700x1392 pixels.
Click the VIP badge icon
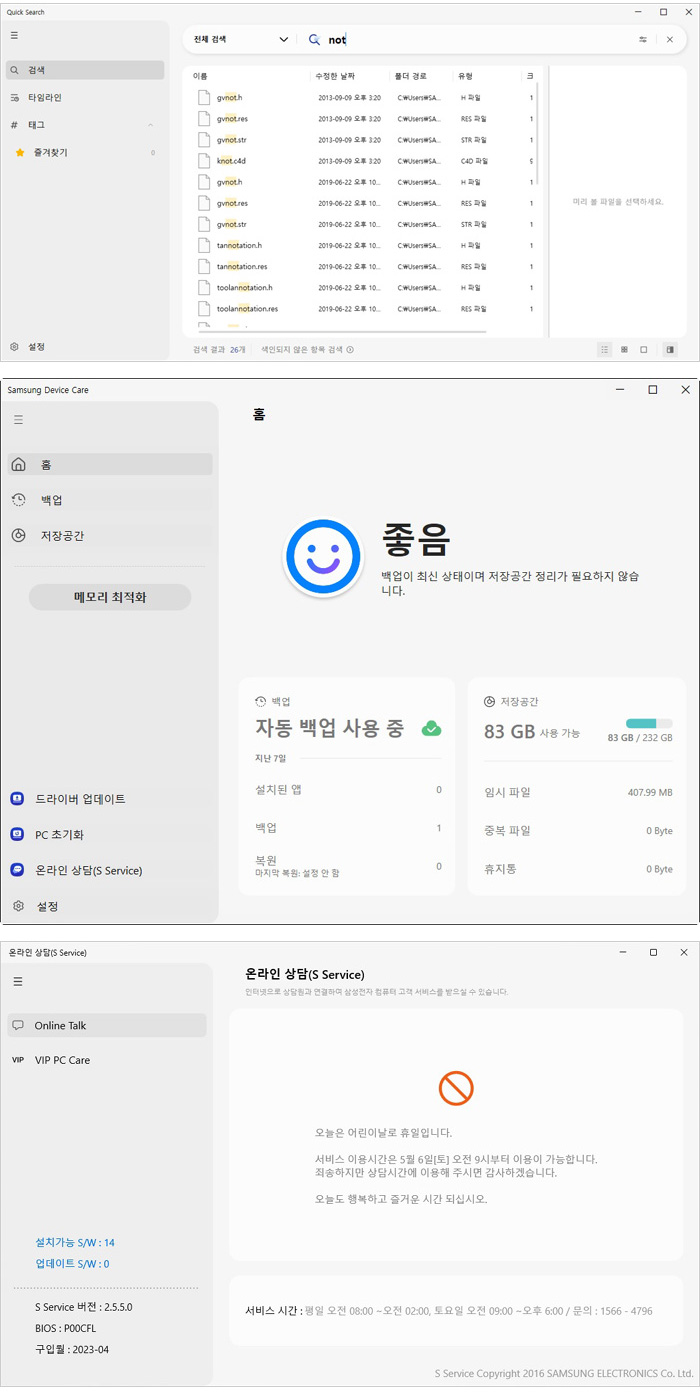coord(18,1060)
